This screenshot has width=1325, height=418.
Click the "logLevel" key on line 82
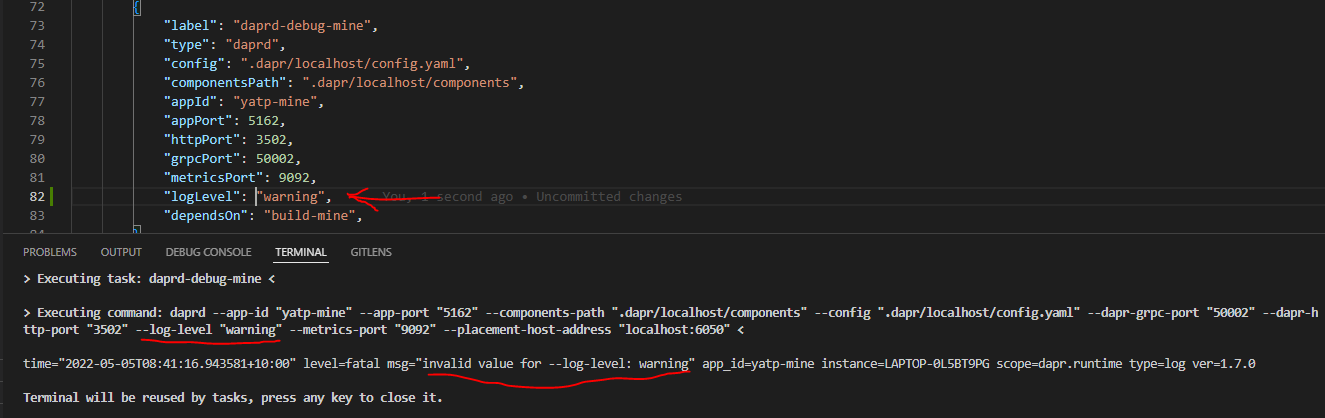203,197
